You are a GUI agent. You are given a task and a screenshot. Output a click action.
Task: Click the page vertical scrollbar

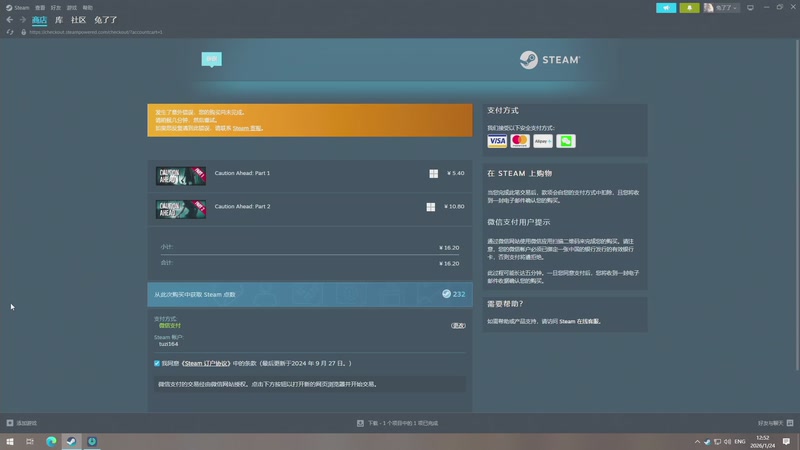pyautogui.click(x=797, y=206)
